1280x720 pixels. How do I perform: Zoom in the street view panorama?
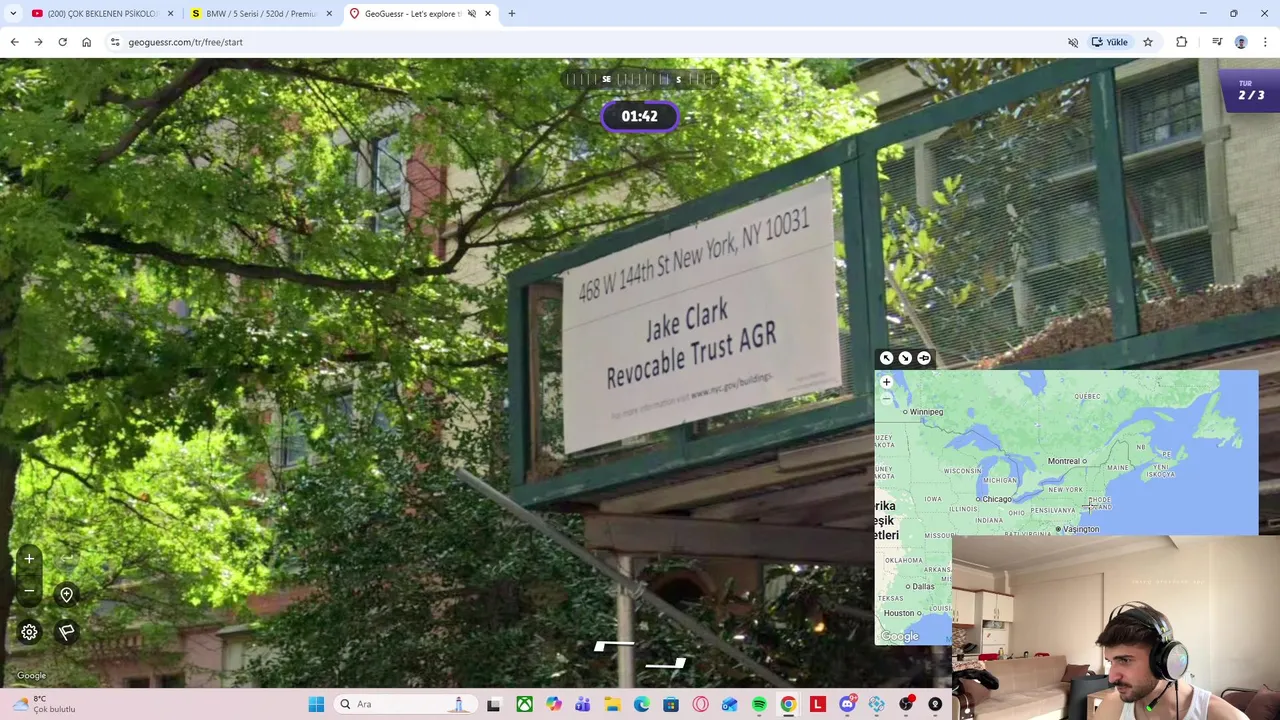tap(29, 559)
